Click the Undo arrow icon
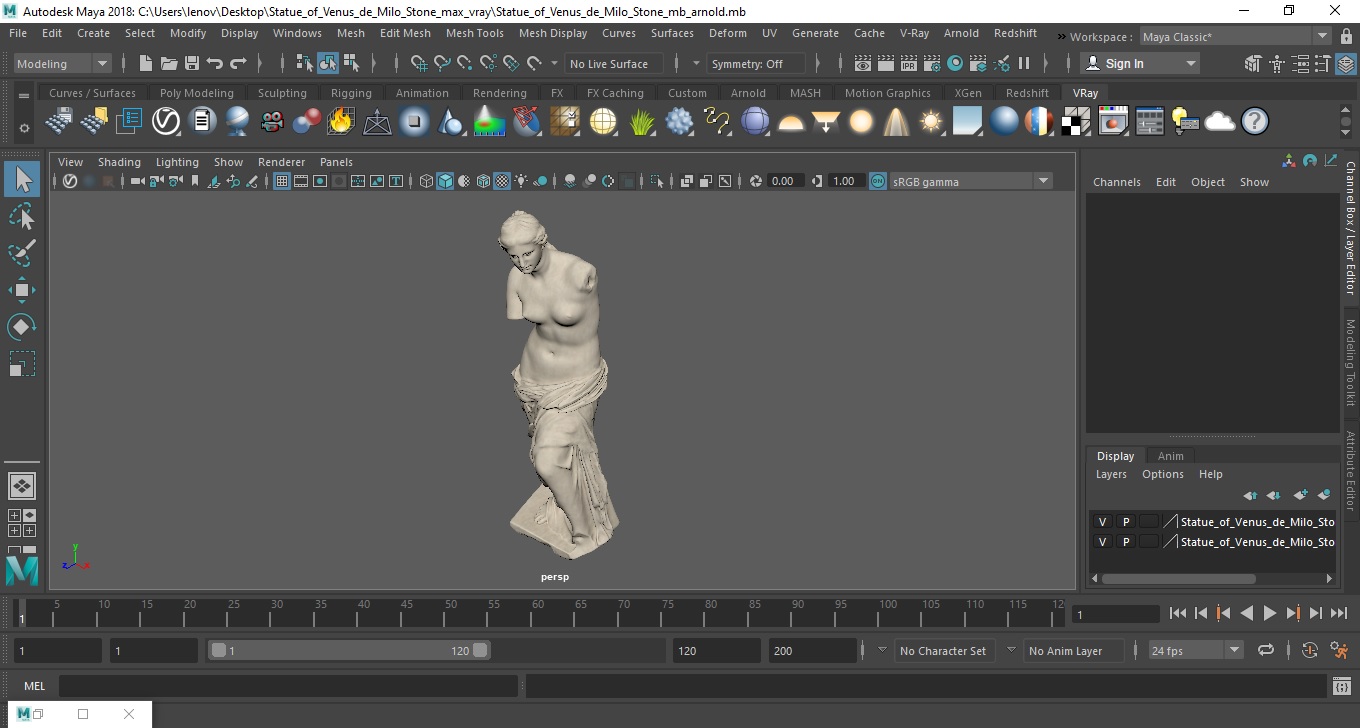 click(215, 63)
